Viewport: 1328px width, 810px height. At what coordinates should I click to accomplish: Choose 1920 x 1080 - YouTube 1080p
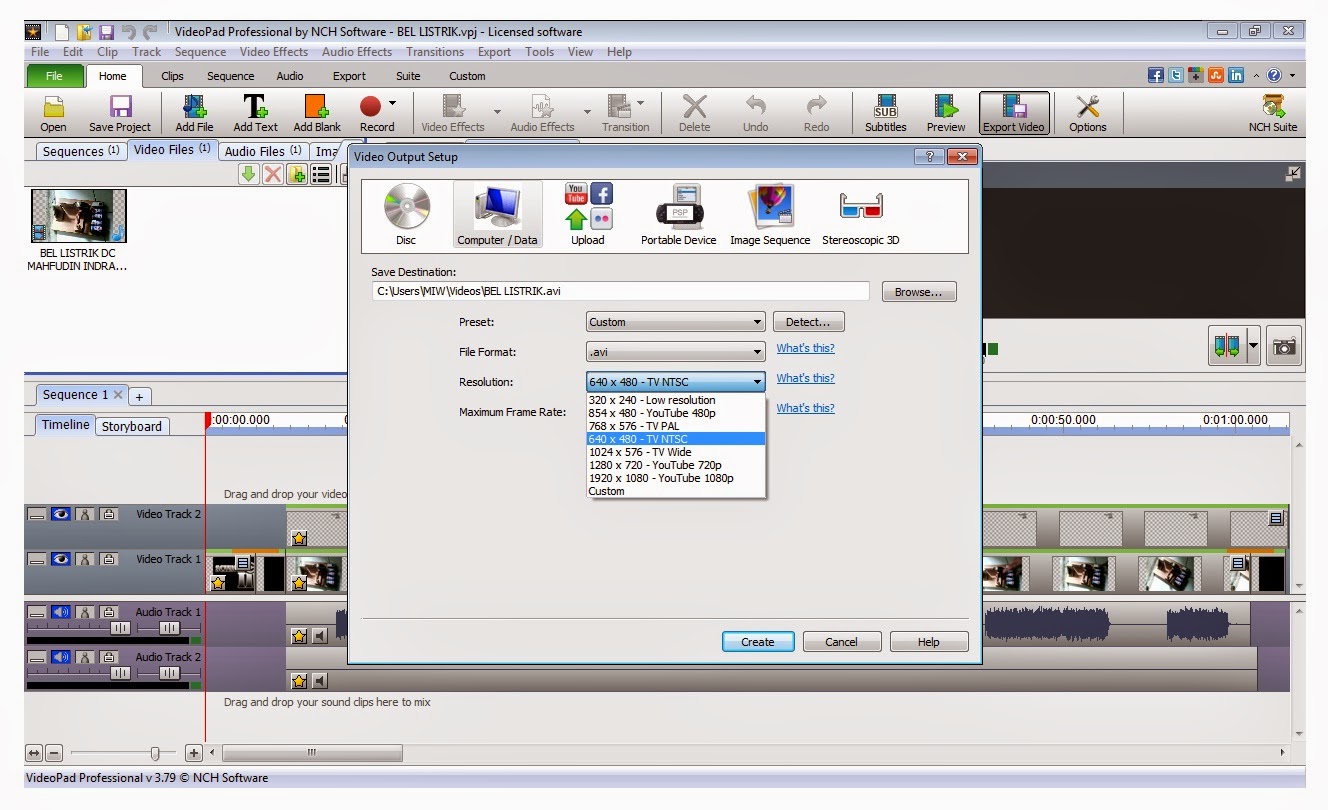(676, 478)
